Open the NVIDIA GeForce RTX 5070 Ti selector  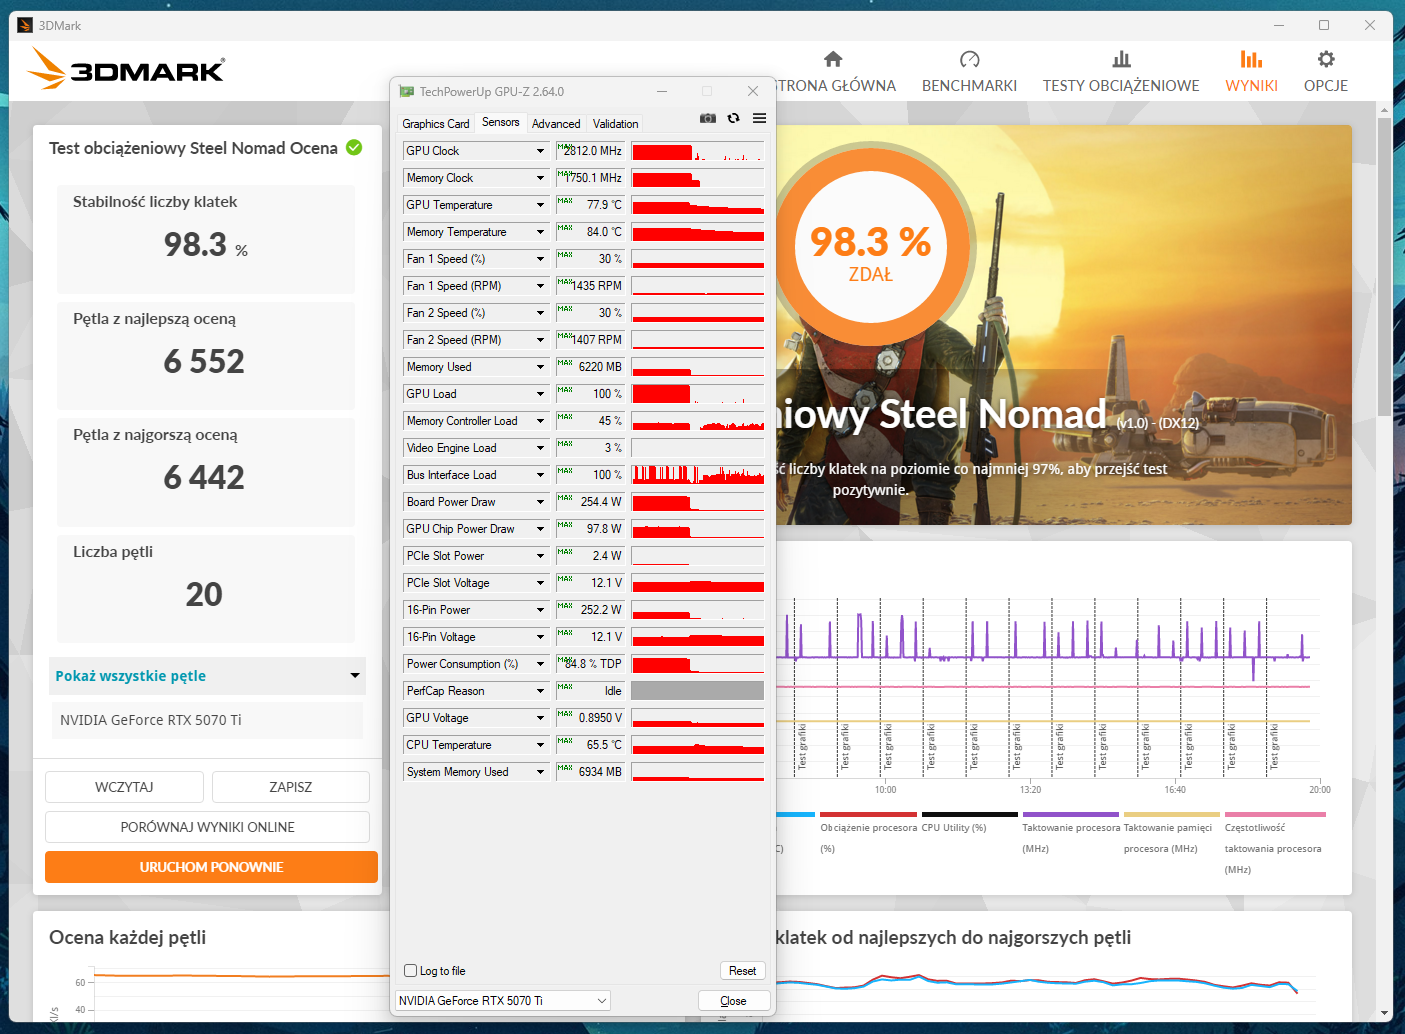coord(503,1001)
